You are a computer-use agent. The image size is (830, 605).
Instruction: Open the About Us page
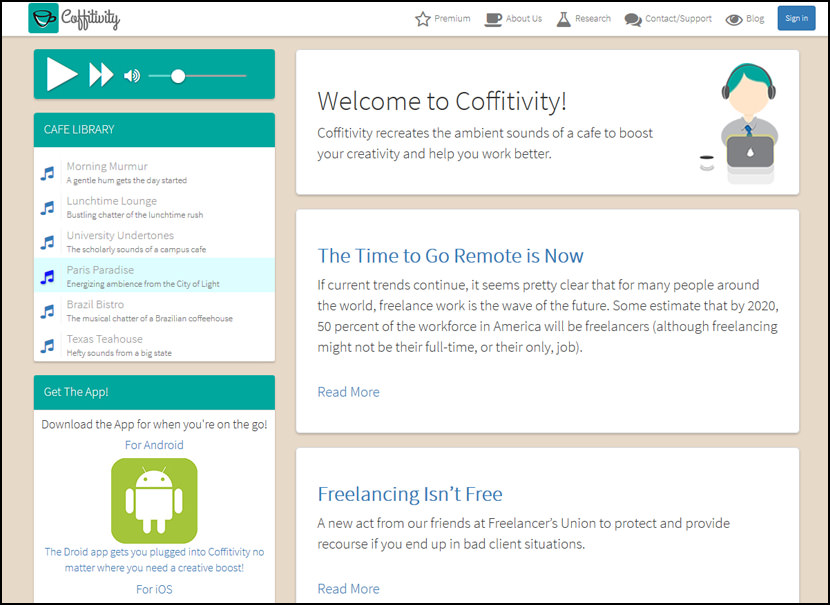click(513, 19)
